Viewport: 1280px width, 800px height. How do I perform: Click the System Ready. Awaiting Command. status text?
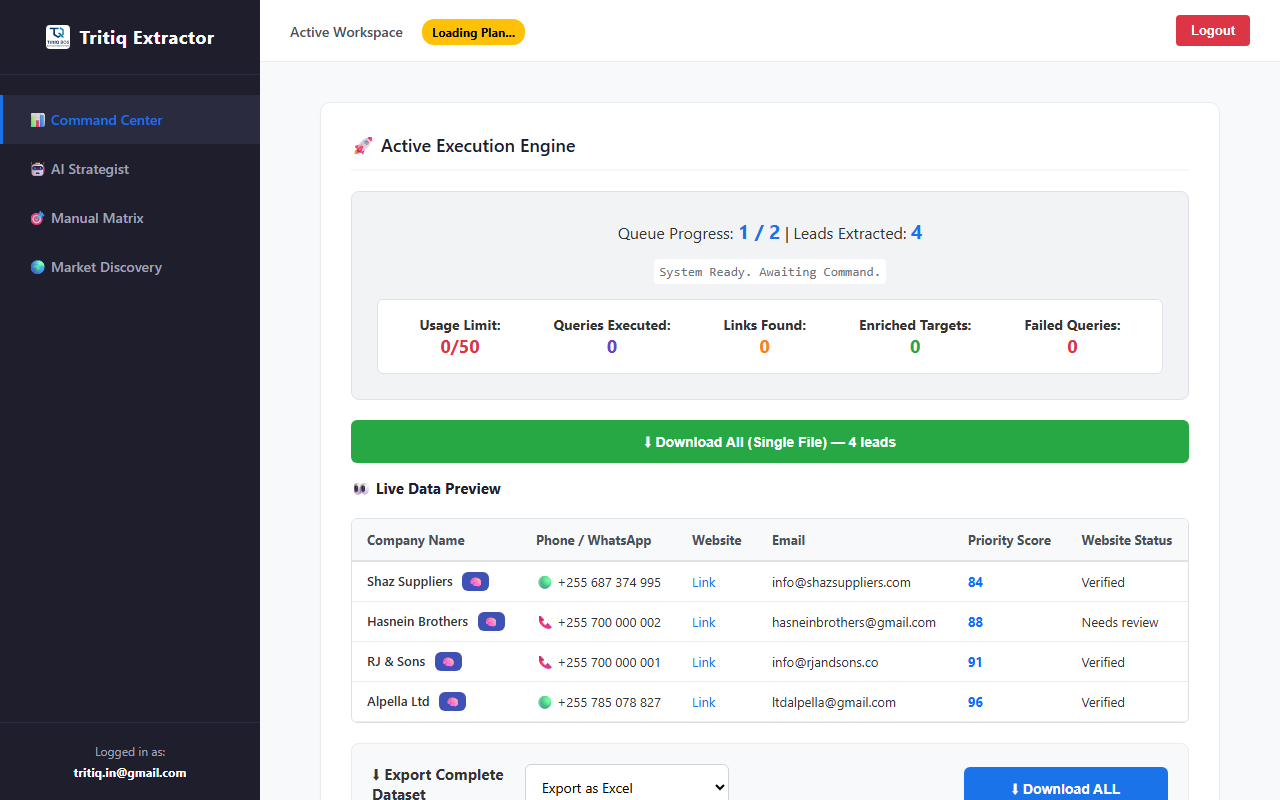(x=770, y=272)
